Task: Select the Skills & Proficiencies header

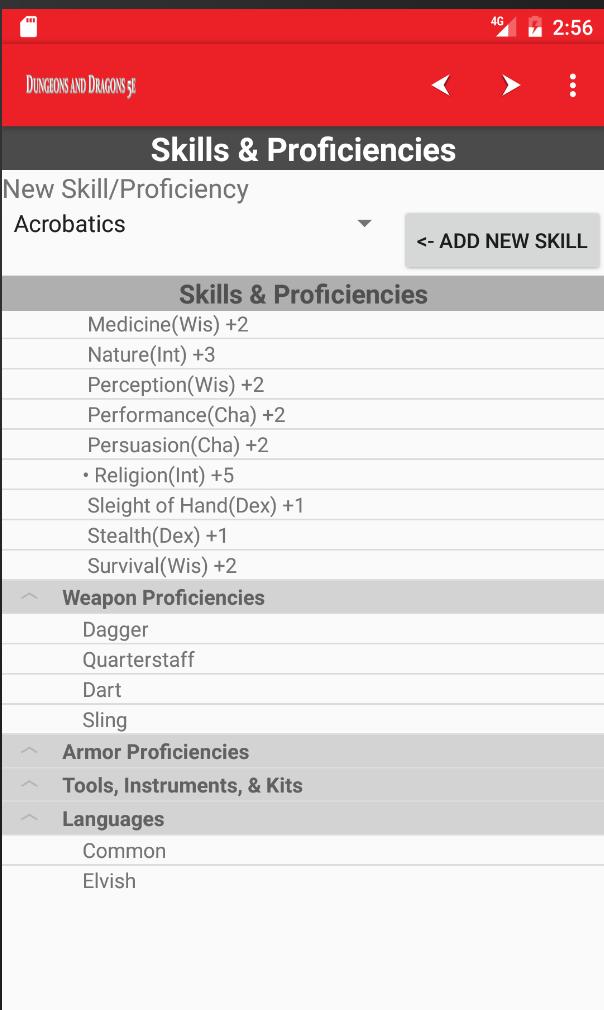Action: point(302,293)
